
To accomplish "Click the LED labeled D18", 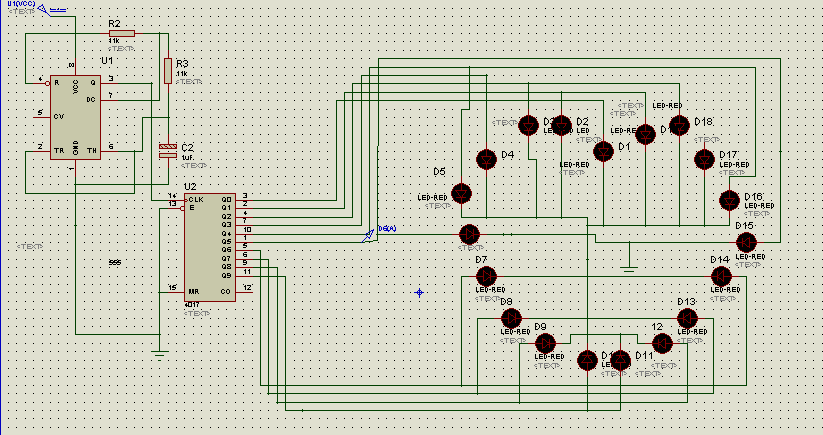I will click(679, 126).
